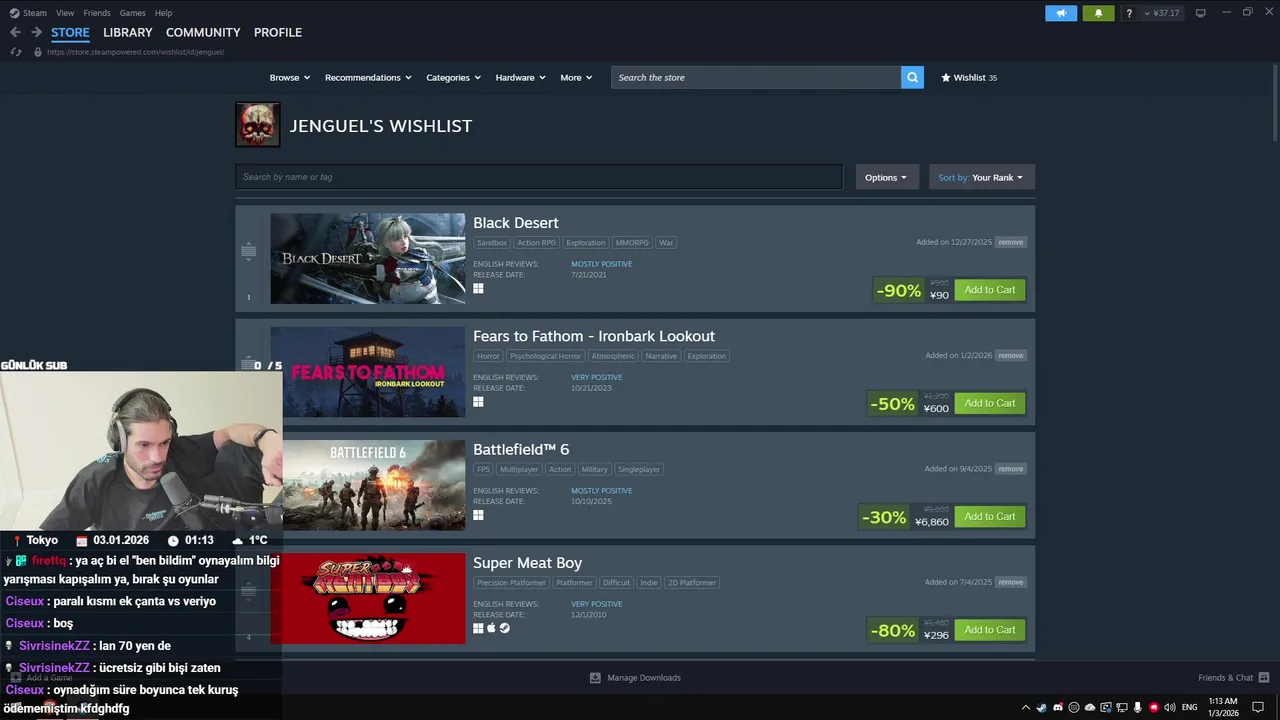Click the Discord tray icon

1058,707
